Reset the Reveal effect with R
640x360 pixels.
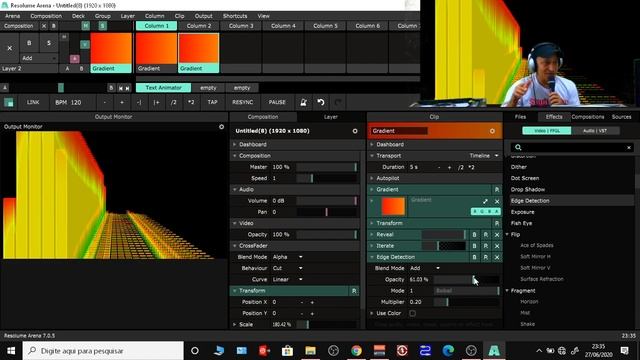point(486,235)
